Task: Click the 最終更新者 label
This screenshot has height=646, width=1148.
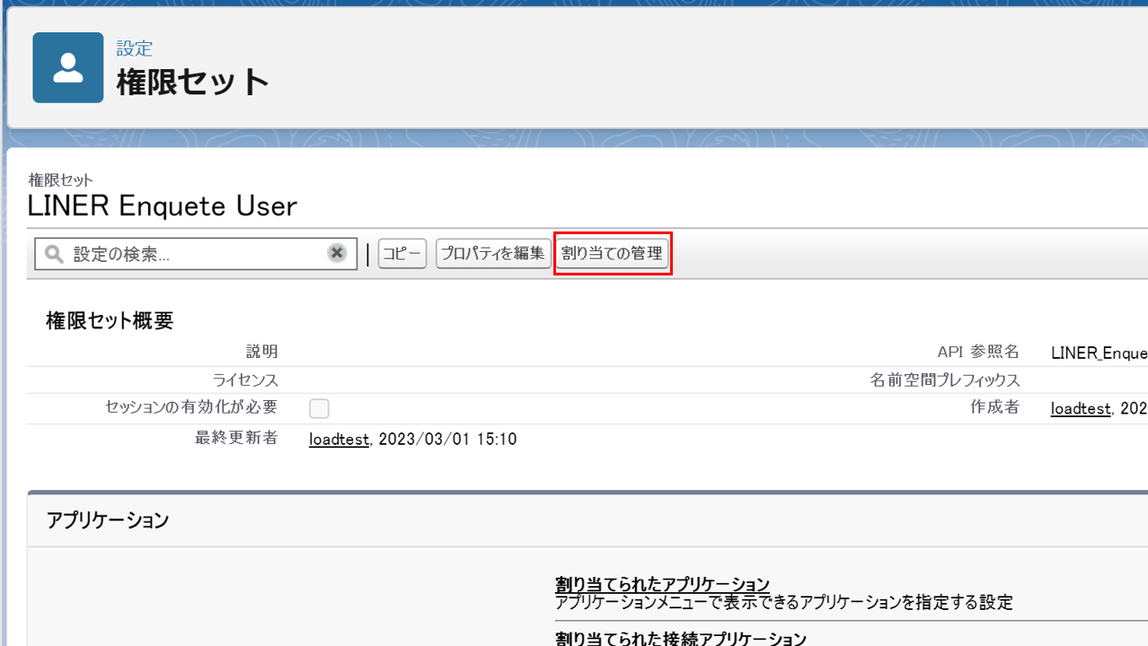Action: pos(236,438)
